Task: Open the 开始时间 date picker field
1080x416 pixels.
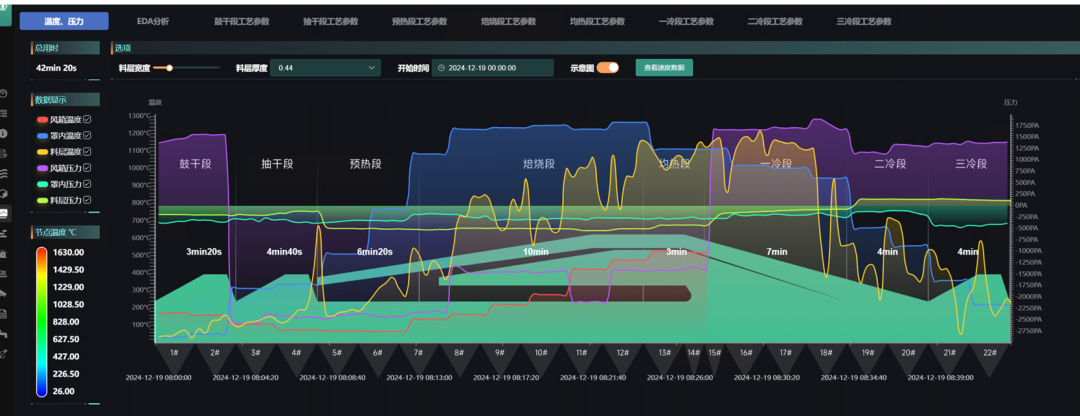Action: pyautogui.click(x=493, y=68)
